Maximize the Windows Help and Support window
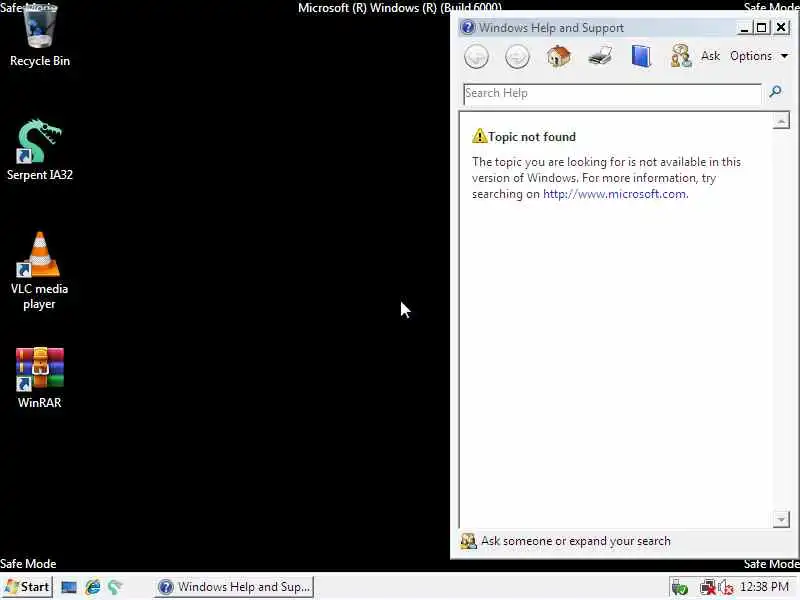The width and height of the screenshot is (800, 600). pos(762,28)
